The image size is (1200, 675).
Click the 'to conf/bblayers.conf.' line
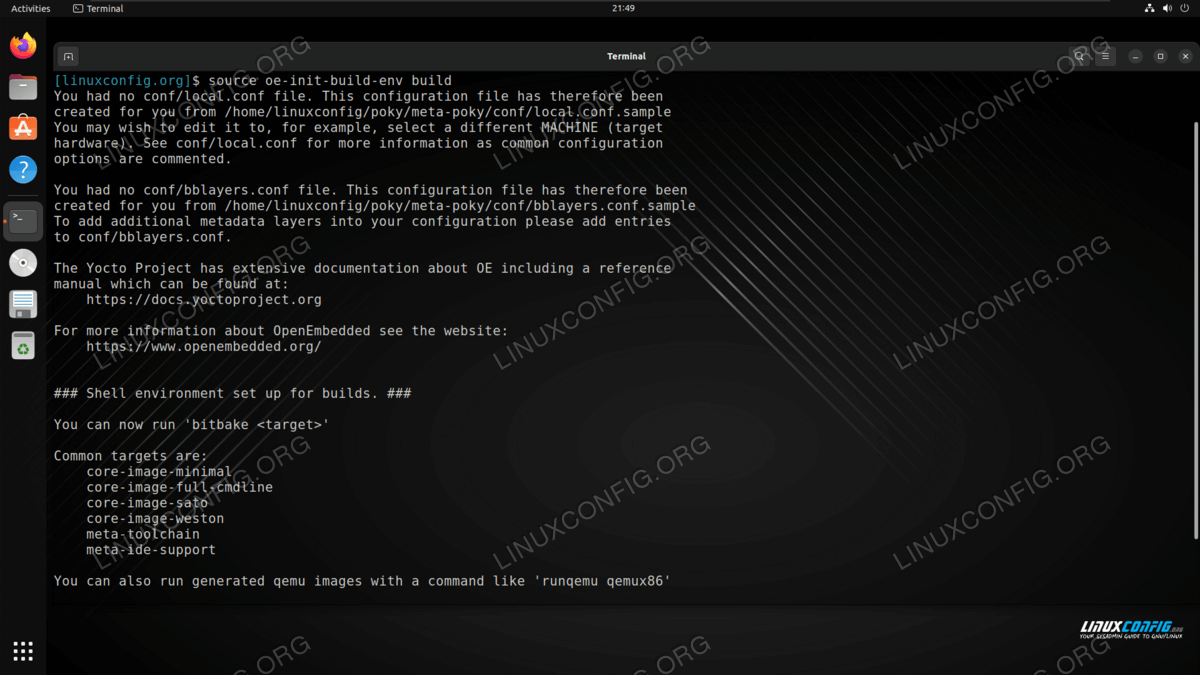click(143, 237)
